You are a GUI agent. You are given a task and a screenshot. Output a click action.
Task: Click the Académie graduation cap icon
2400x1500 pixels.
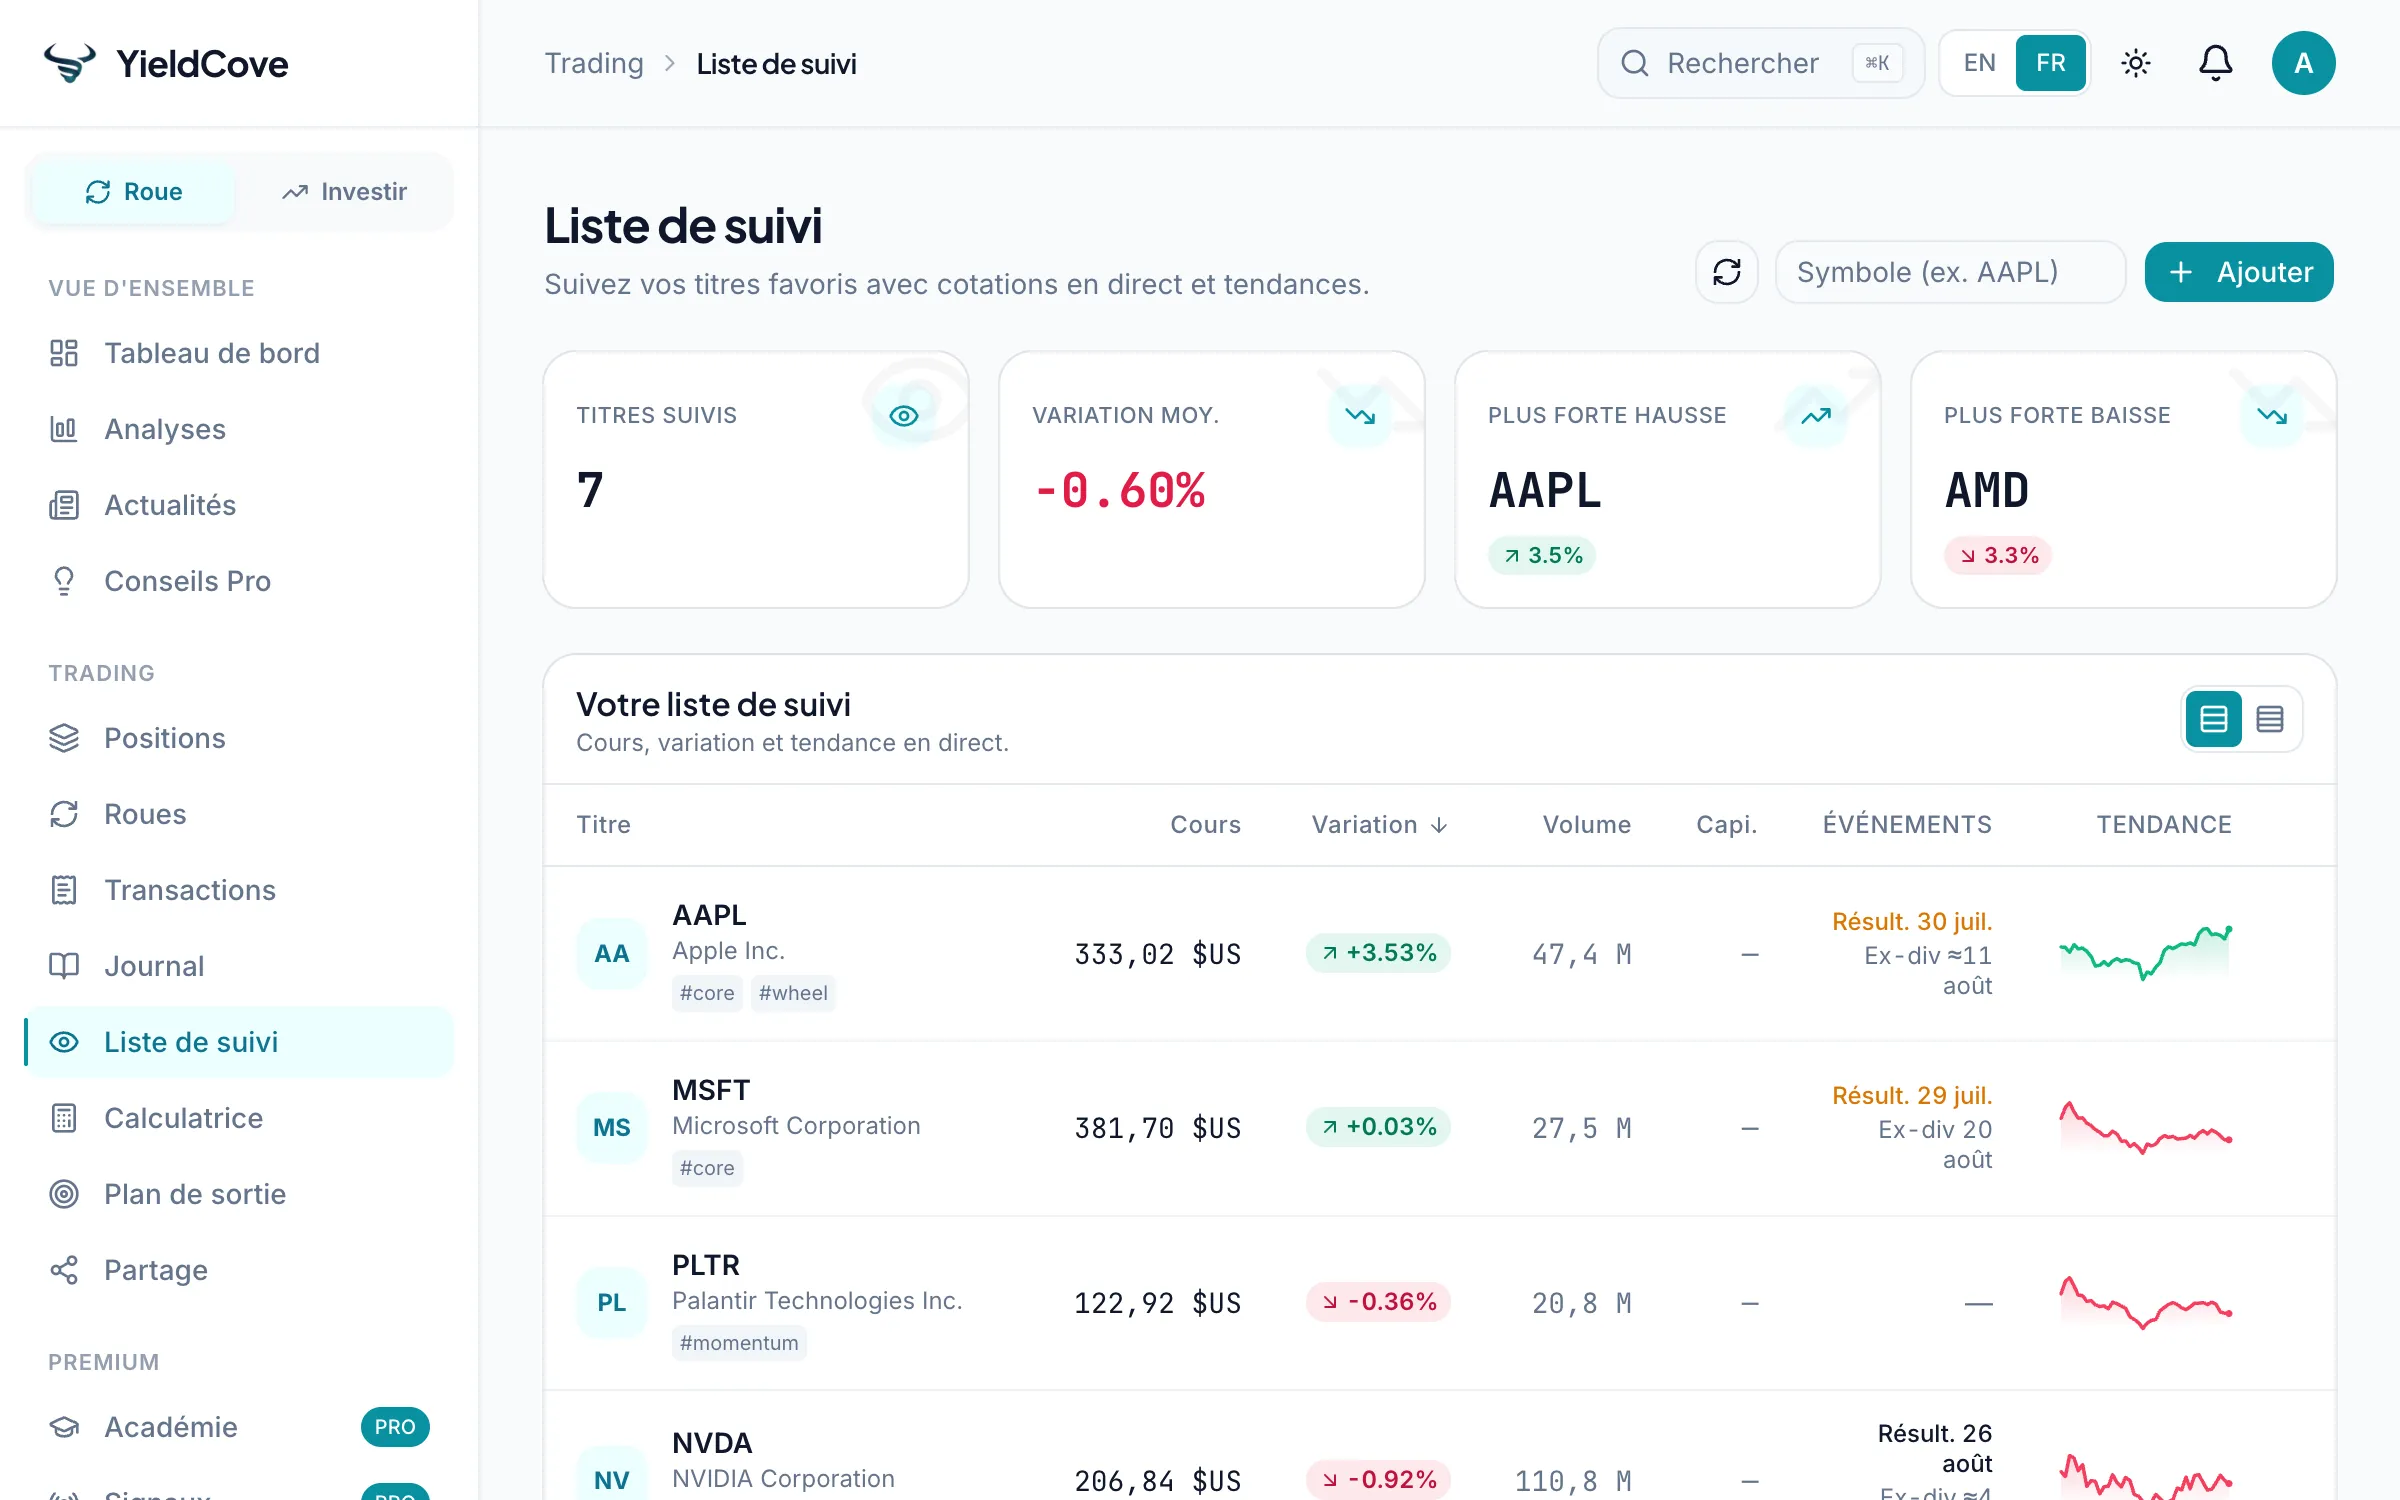64,1427
